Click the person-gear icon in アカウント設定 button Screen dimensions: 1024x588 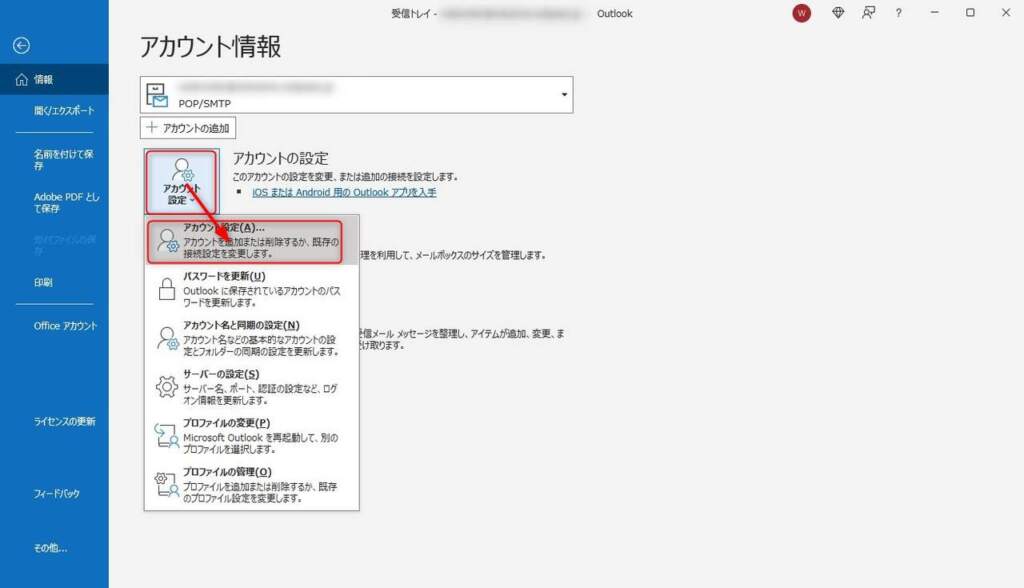tap(182, 171)
